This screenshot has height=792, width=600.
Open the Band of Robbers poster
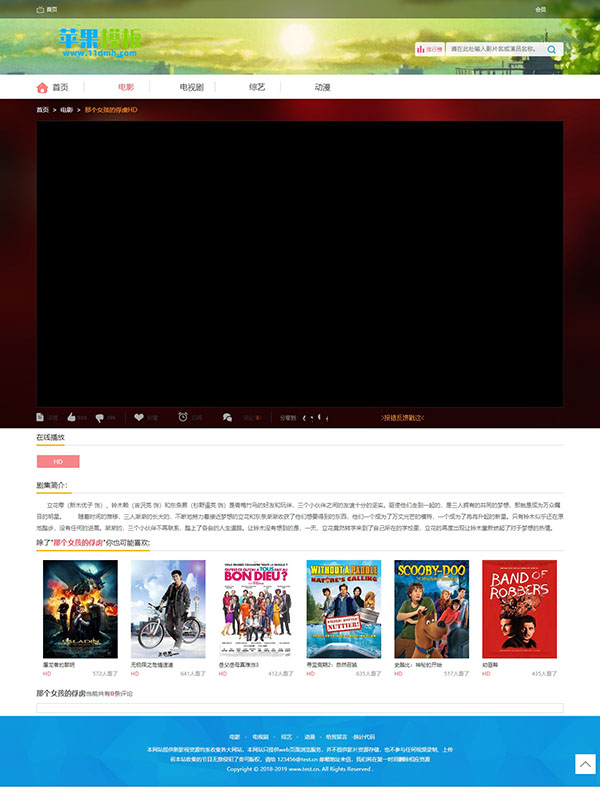pos(519,608)
